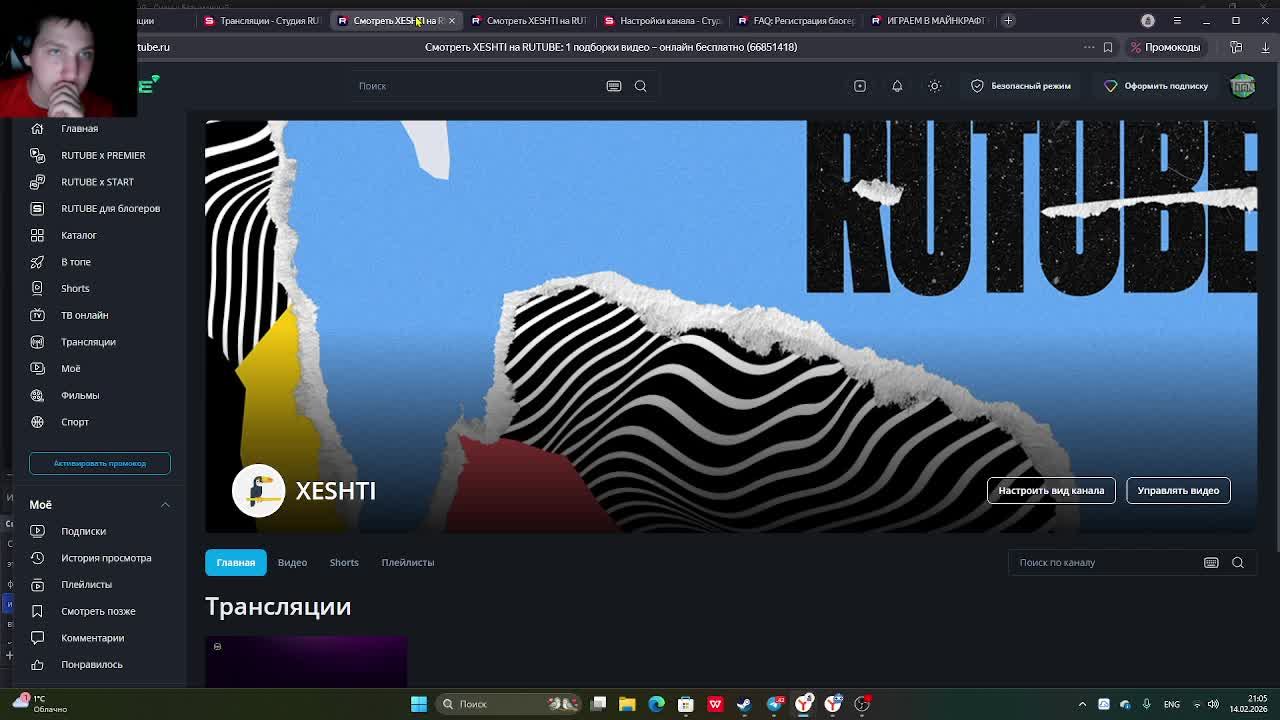1280x720 pixels.
Task: Collapse the Моё section chevron
Action: click(165, 505)
